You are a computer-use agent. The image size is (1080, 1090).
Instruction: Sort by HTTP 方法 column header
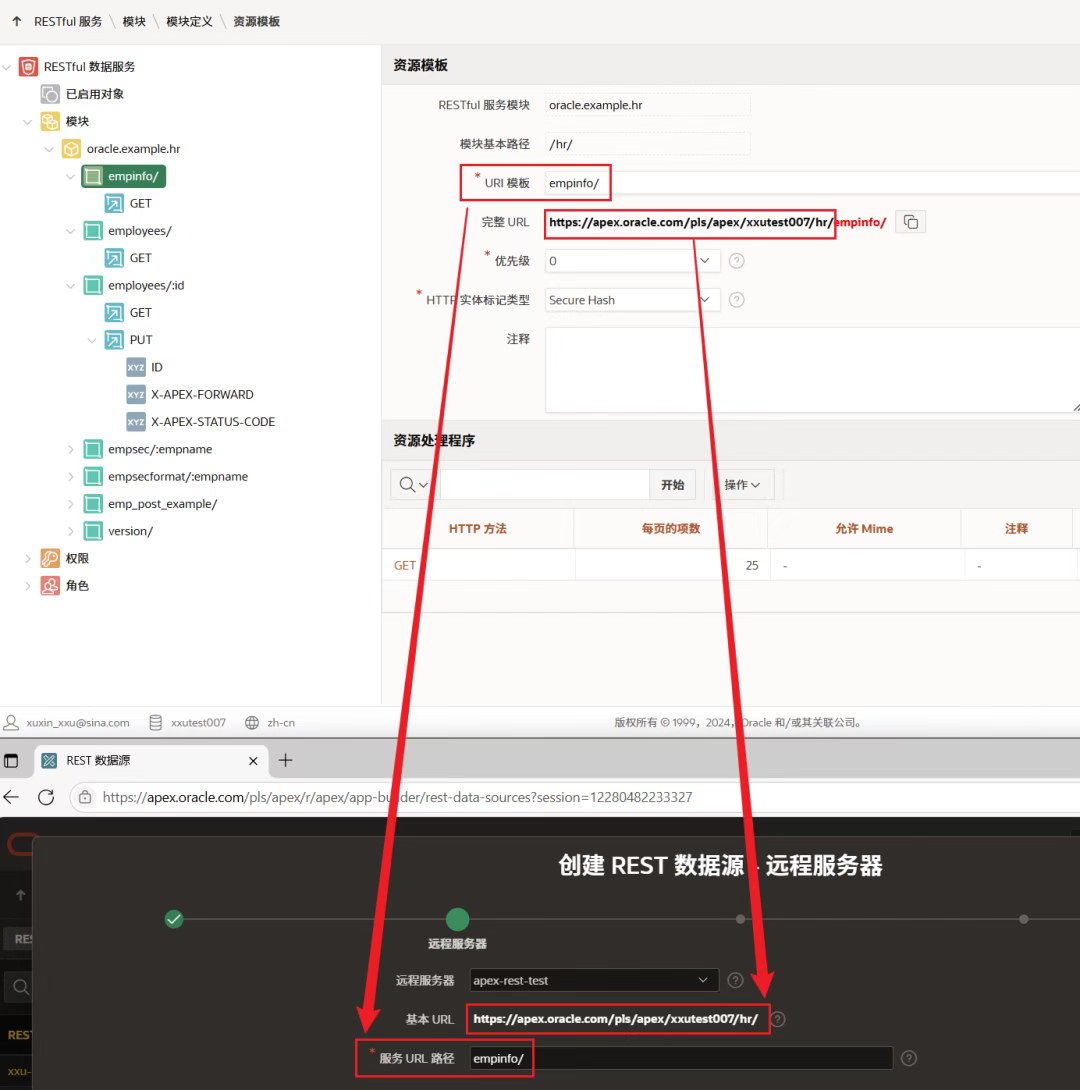[477, 529]
